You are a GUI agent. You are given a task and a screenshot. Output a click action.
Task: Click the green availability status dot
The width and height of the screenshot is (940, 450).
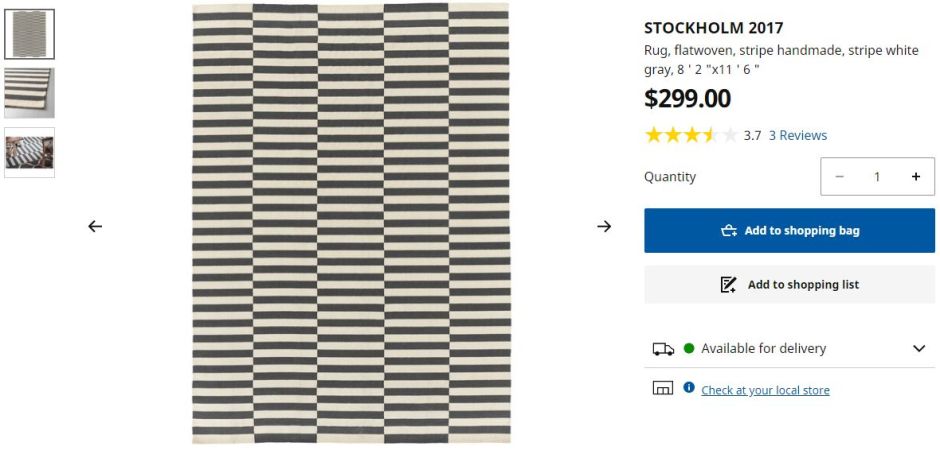tap(689, 349)
